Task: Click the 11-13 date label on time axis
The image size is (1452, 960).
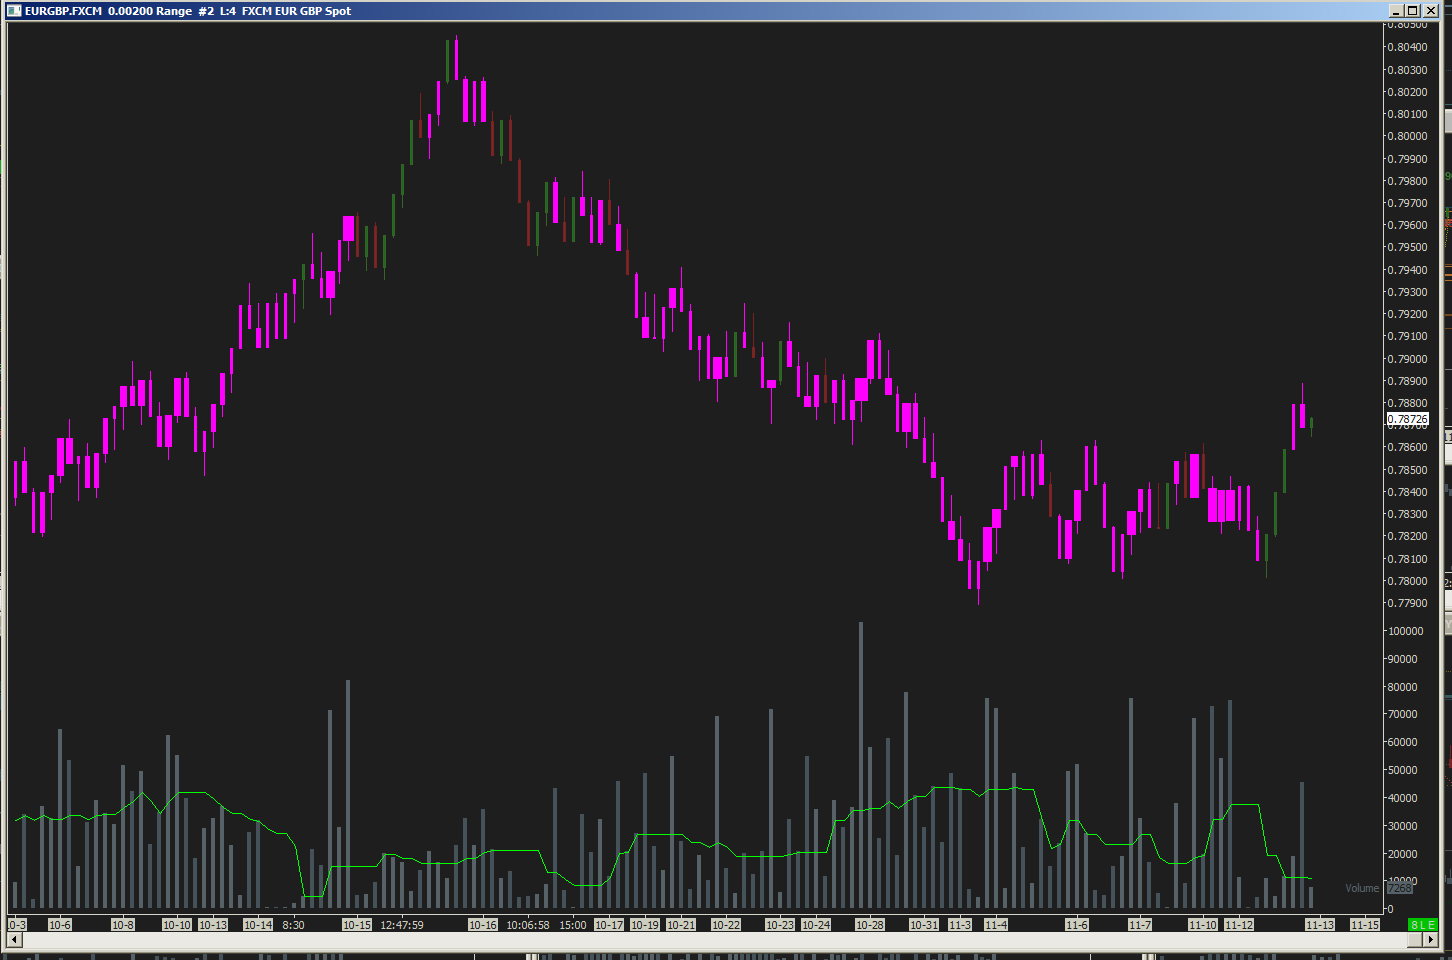Action: tap(1320, 925)
